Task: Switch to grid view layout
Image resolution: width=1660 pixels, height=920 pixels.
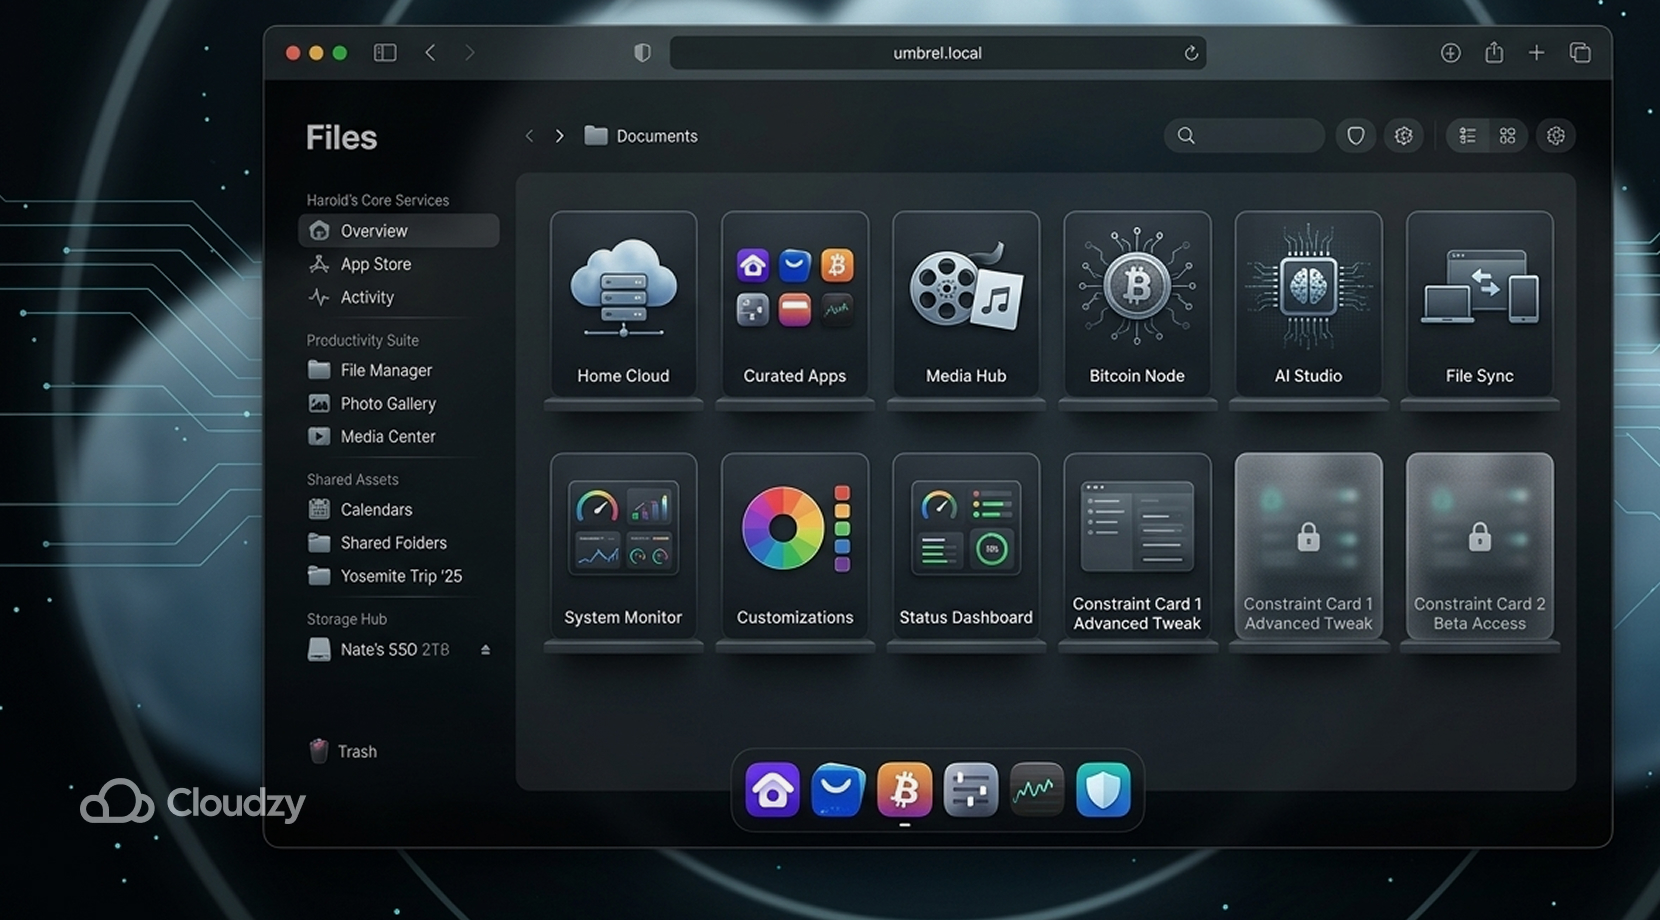Action: click(1507, 135)
